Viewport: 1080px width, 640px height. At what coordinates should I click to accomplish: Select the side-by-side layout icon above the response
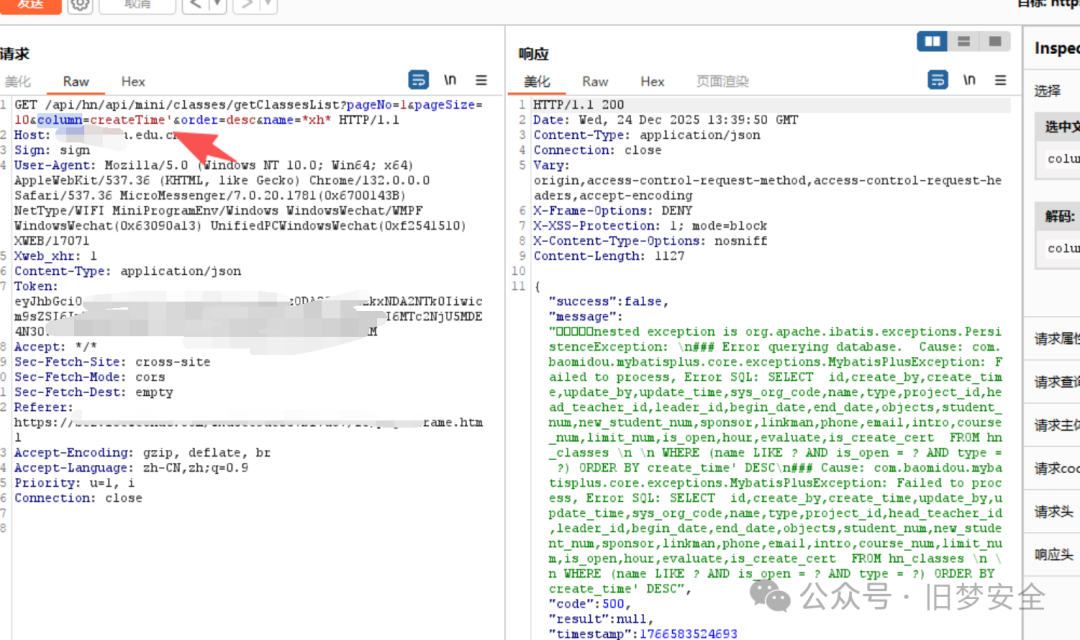932,41
